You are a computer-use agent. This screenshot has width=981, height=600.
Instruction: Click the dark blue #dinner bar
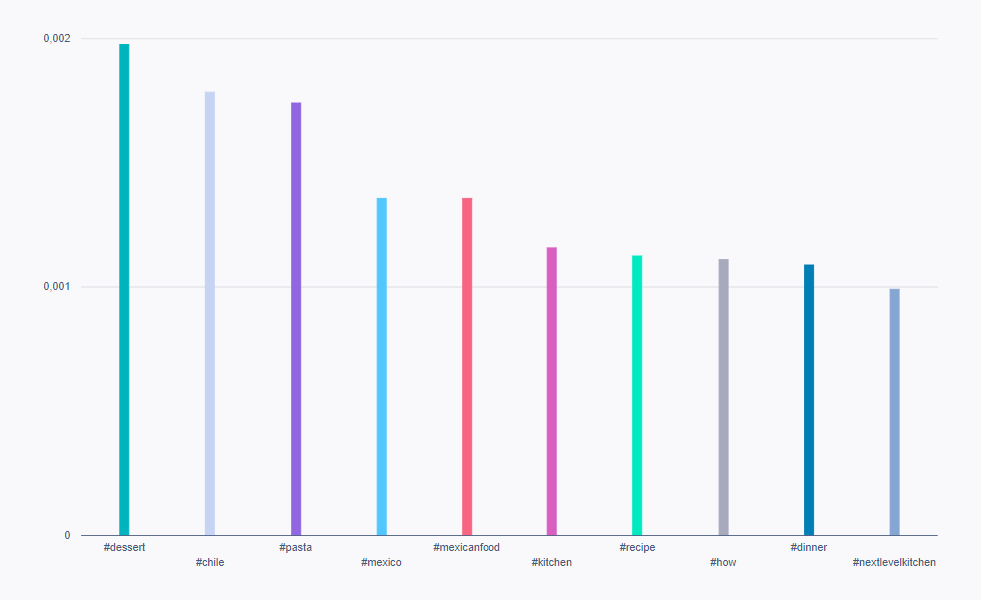[x=809, y=400]
